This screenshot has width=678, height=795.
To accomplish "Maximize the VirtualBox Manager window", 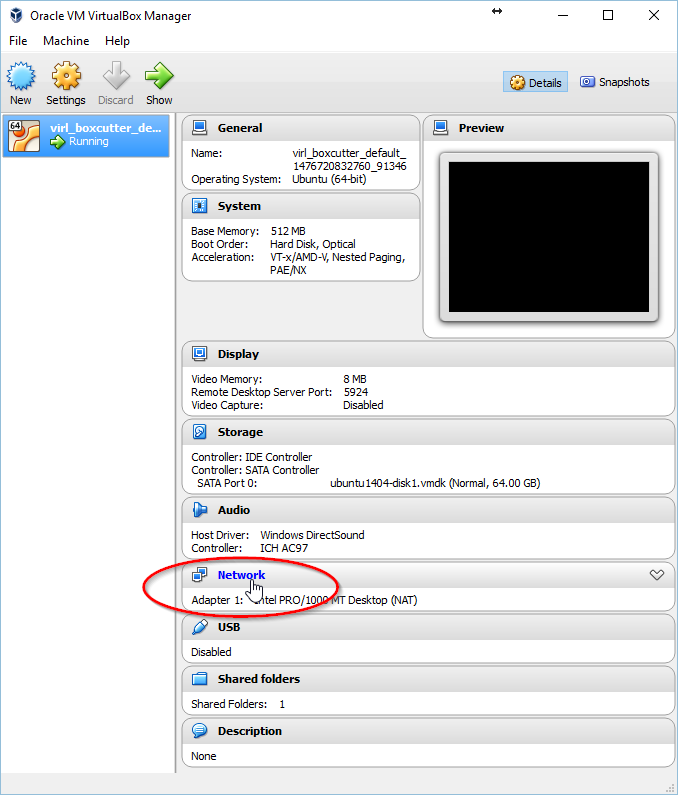I will pyautogui.click(x=608, y=15).
